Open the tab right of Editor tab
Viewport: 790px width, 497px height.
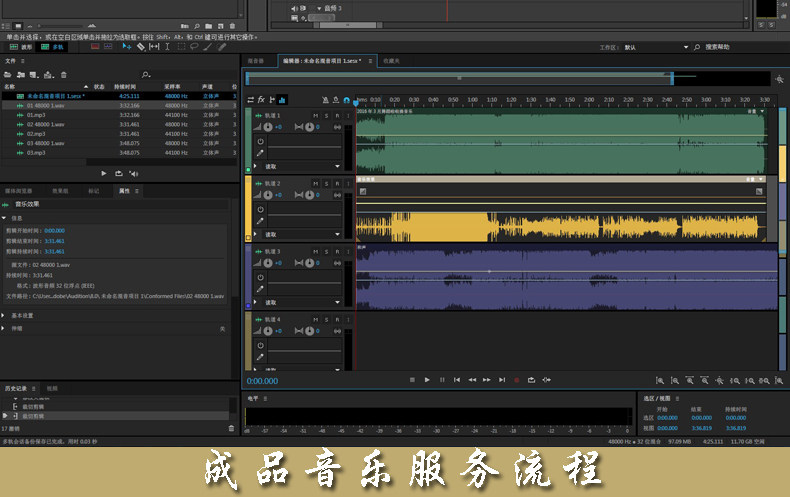click(391, 61)
